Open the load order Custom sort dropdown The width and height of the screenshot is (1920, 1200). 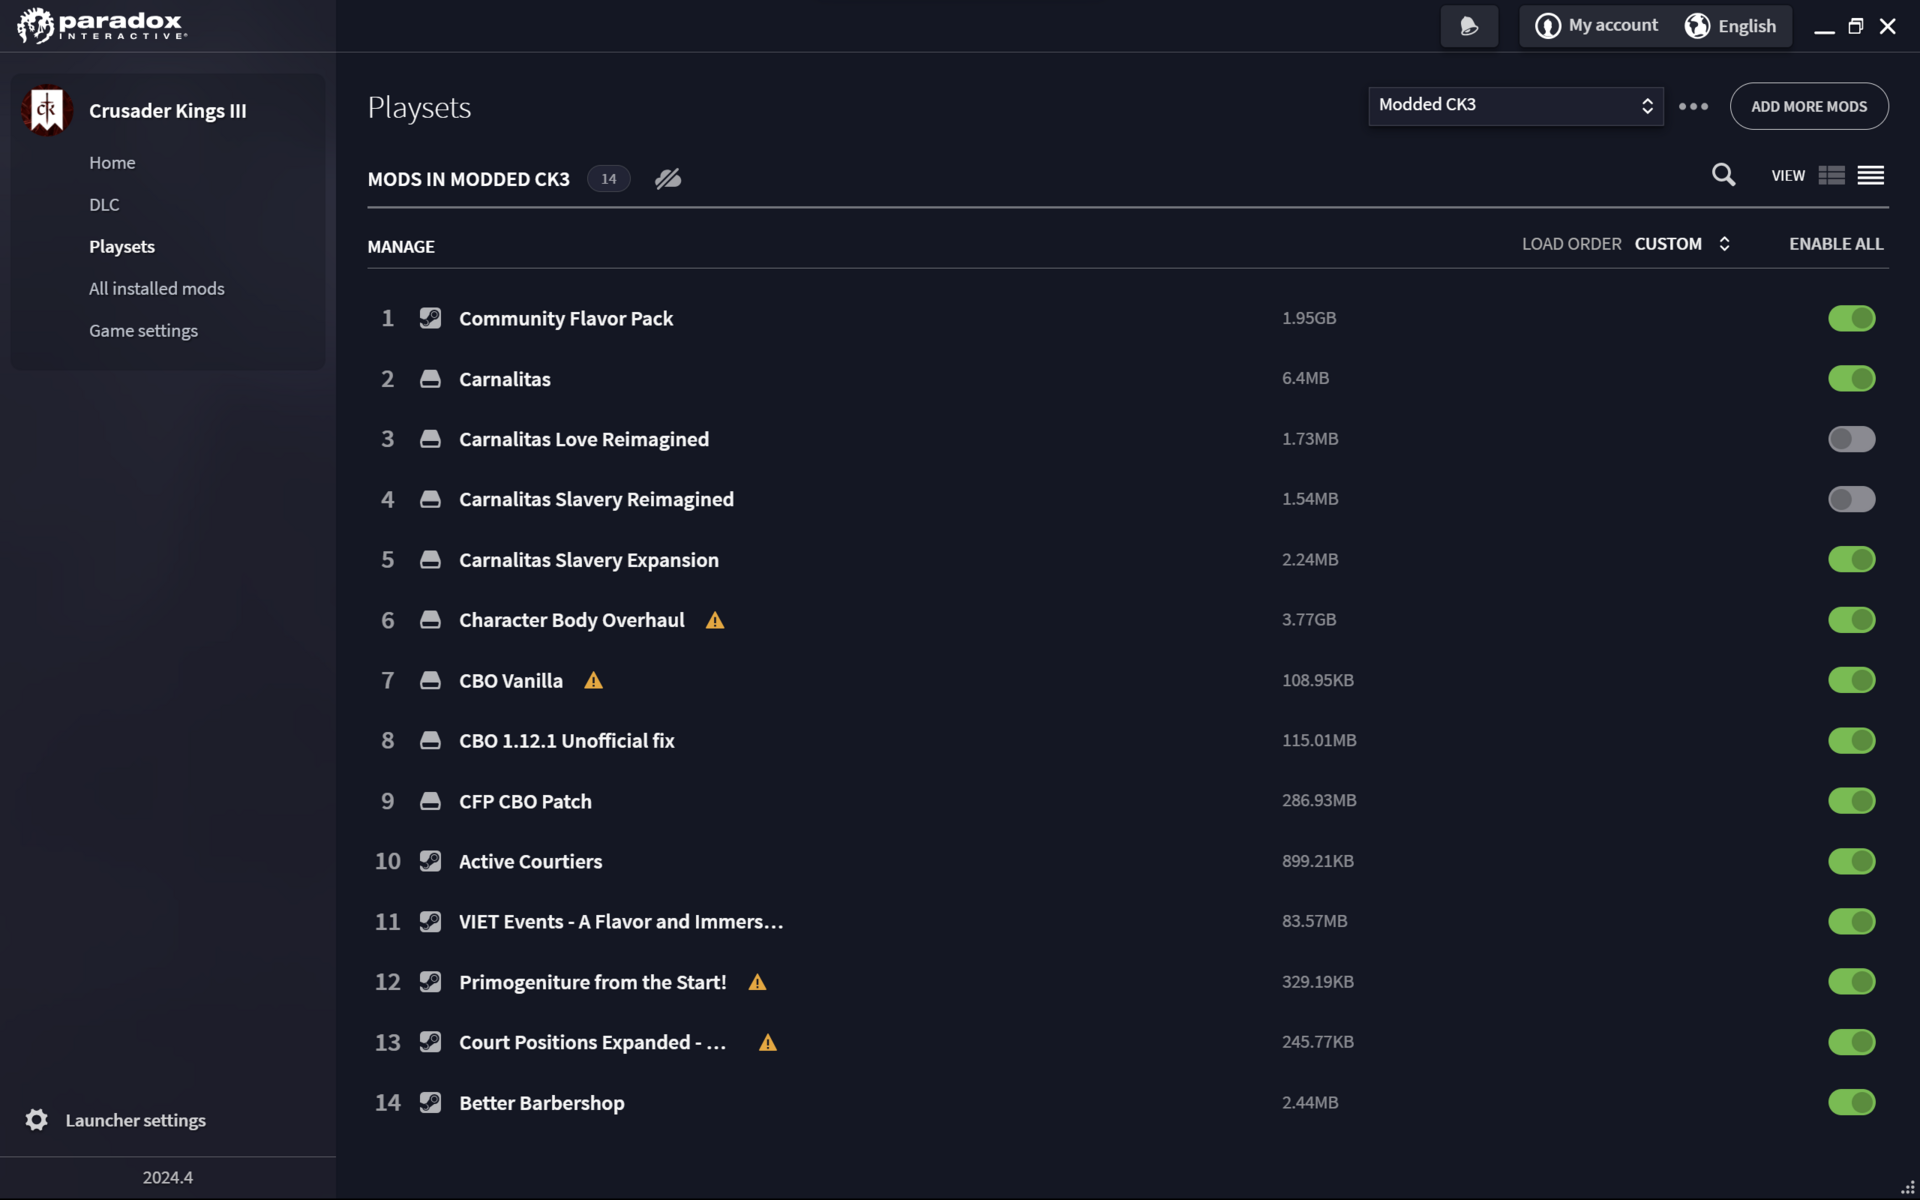click(x=1683, y=244)
